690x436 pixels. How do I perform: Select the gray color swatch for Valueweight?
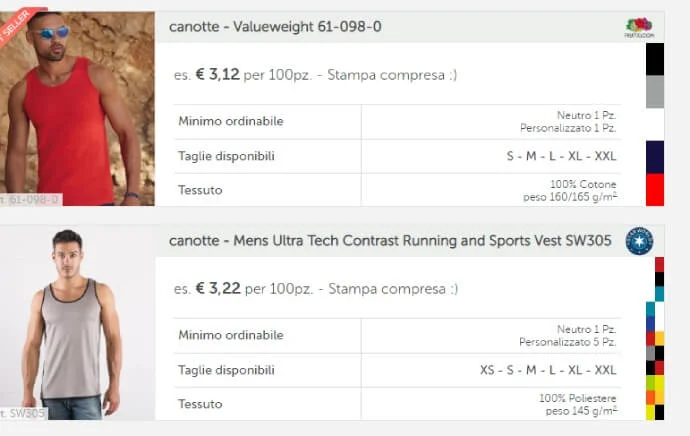tap(655, 91)
